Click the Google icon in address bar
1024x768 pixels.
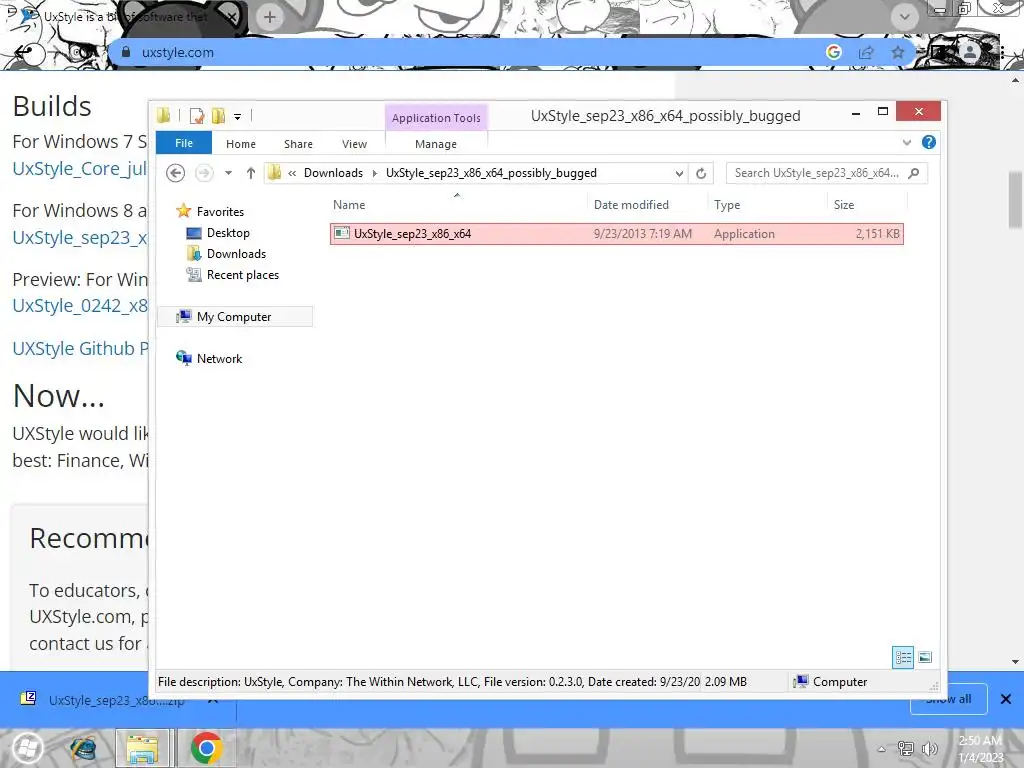(833, 52)
